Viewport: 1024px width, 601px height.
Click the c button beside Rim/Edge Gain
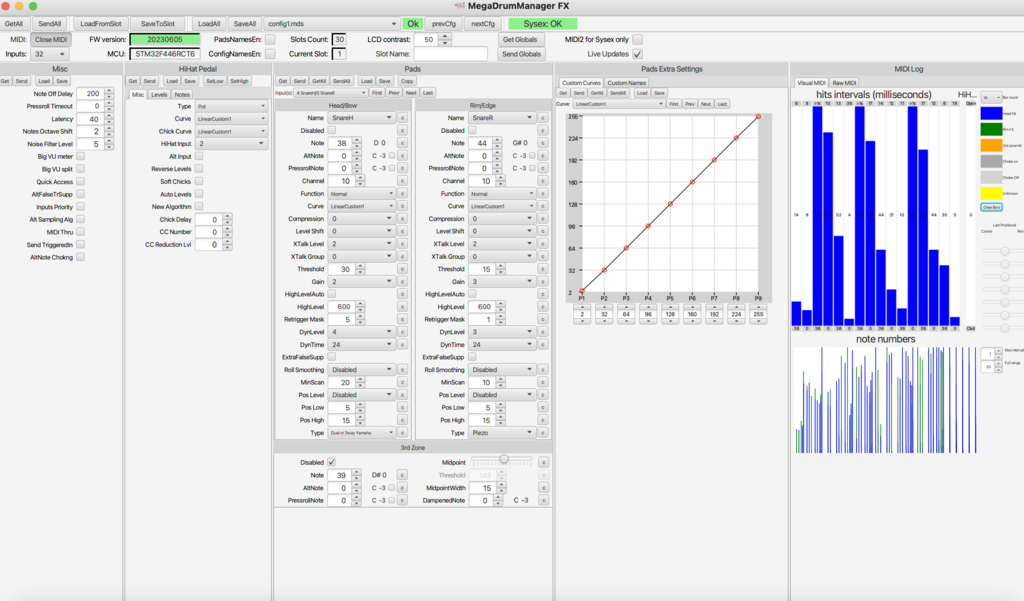tap(543, 282)
